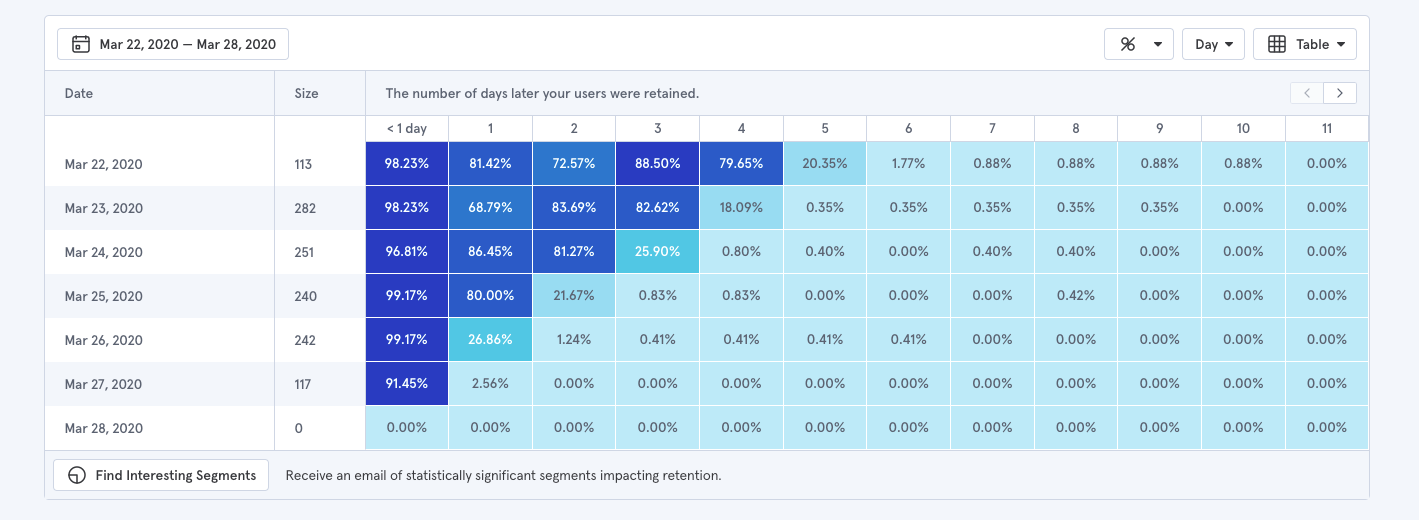This screenshot has height=520, width=1419.
Task: Select the Mar 25, 2020 cohort row
Action: [x=104, y=296]
